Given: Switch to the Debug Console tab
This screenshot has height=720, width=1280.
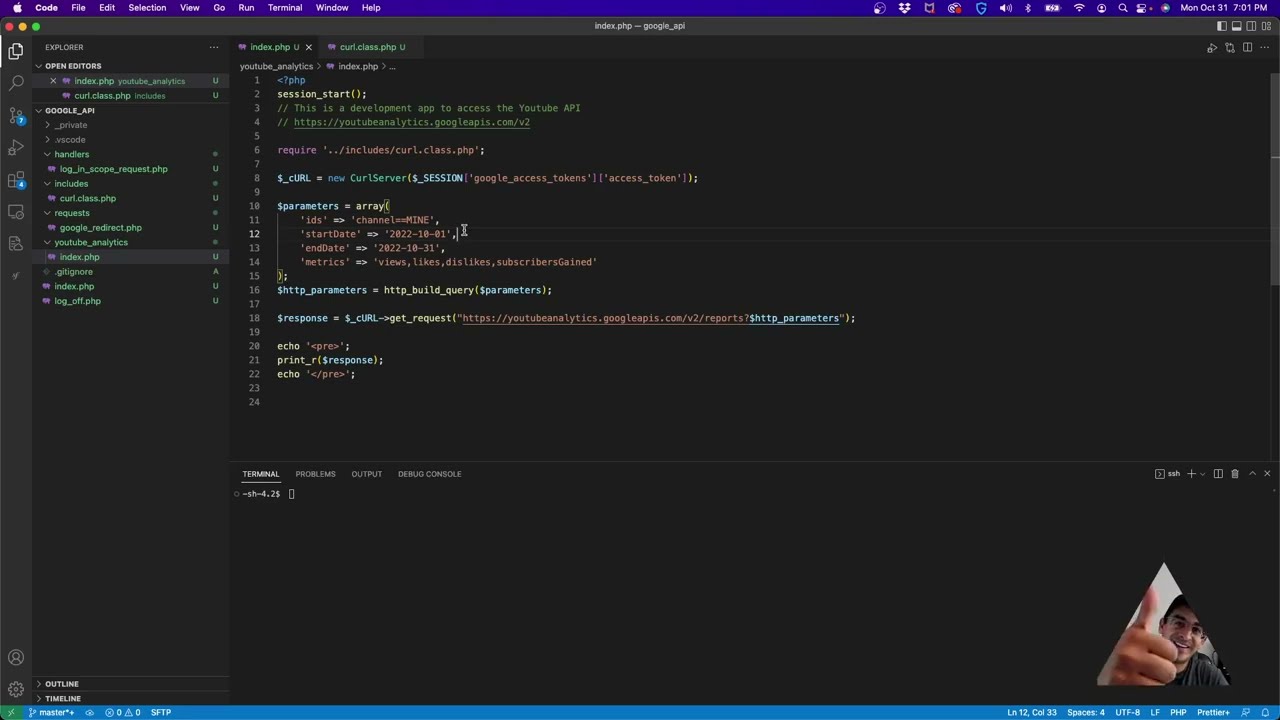Looking at the screenshot, I should point(429,474).
